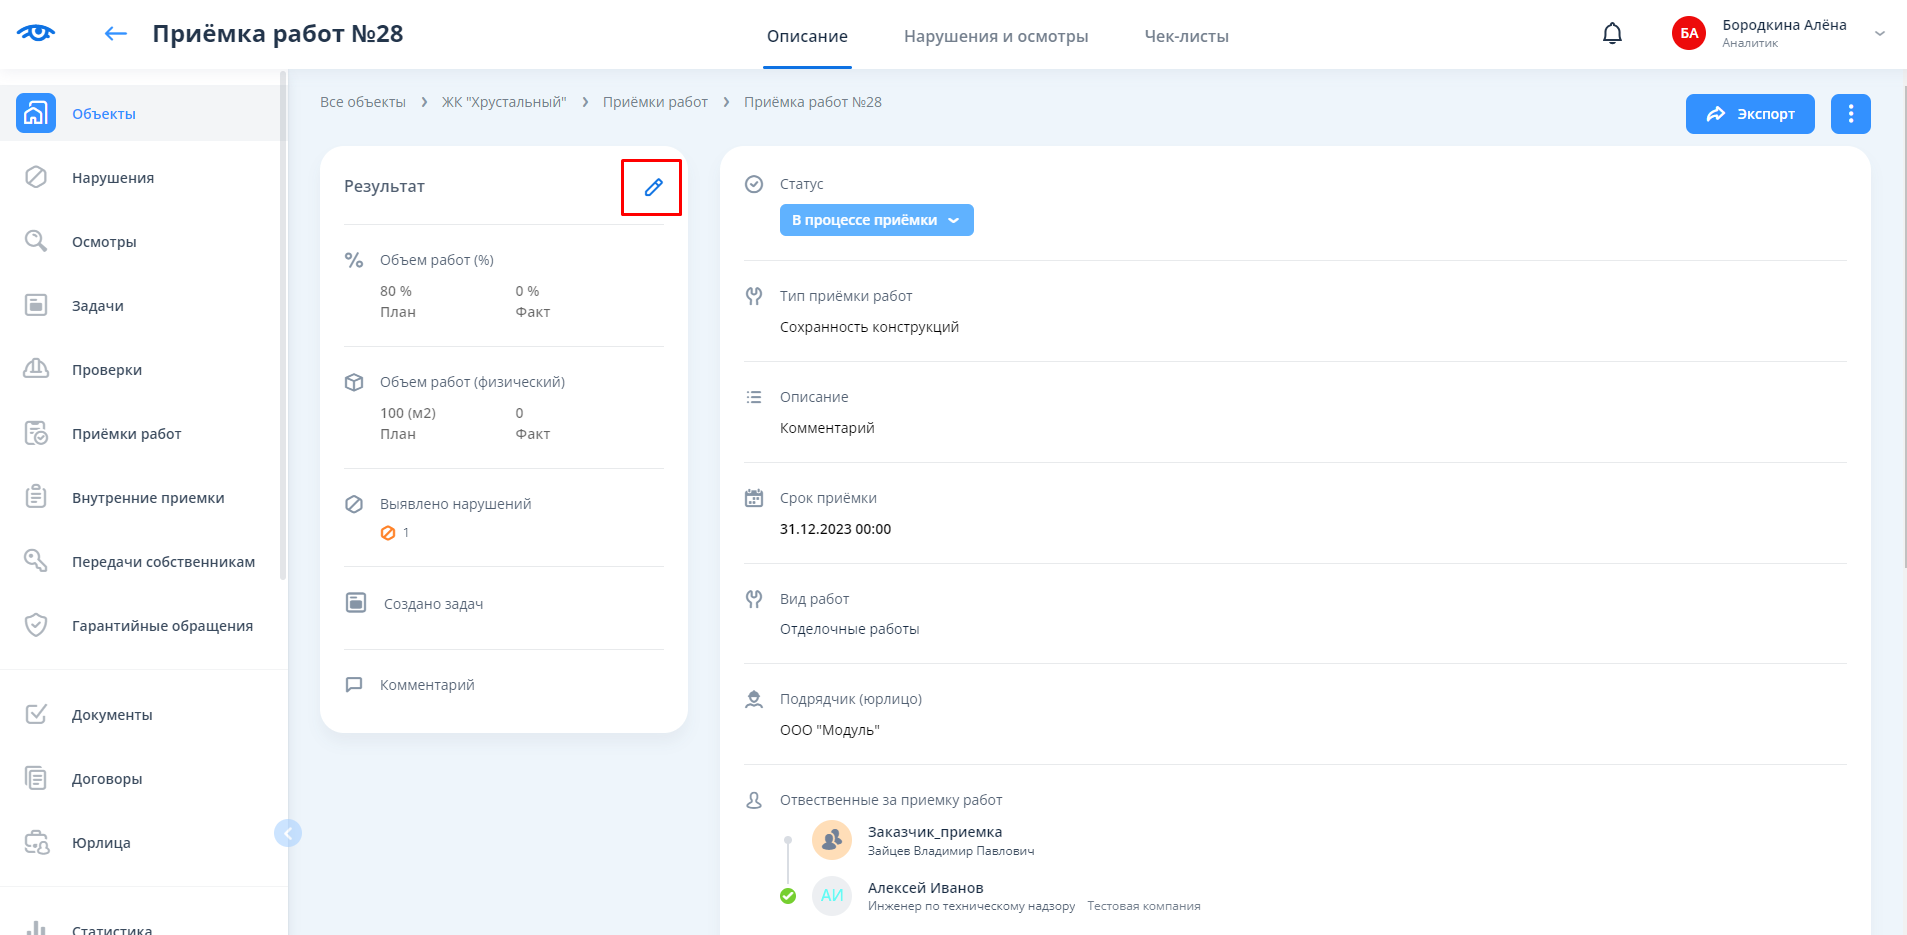Screen dimensions: 1907x935
Task: Click the eye logo in top-left corner
Action: click(x=36, y=33)
